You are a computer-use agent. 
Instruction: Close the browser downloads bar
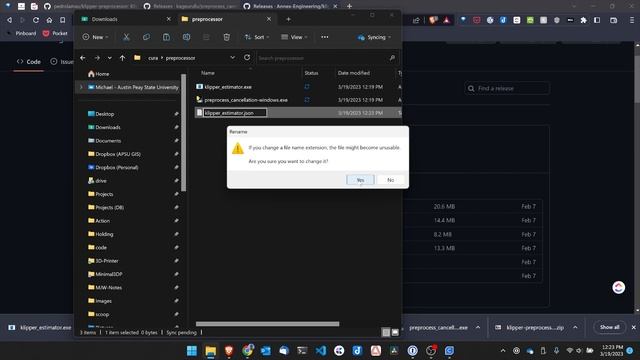pos(633,327)
